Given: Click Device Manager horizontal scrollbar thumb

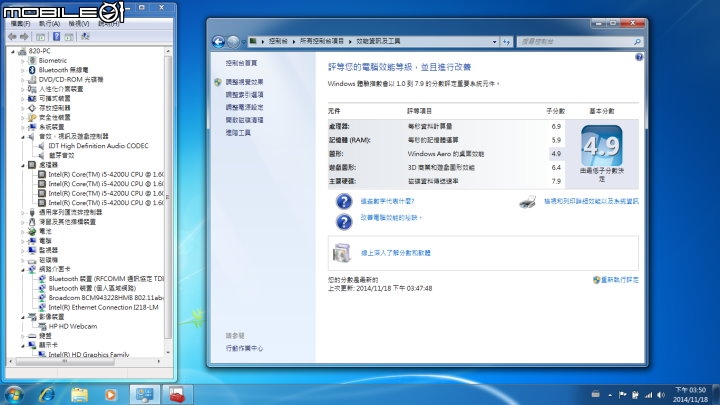Looking at the screenshot, I should tap(65, 361).
